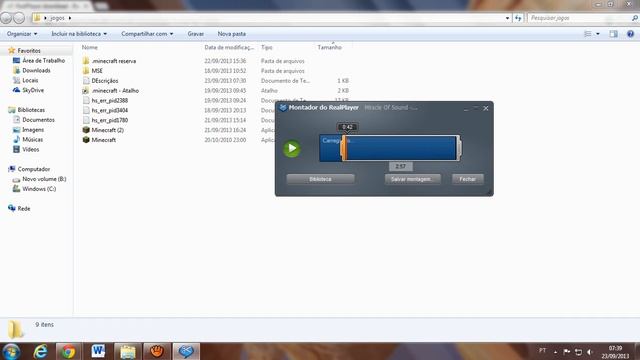The image size is (640, 360).
Task: Open Vídeos library
Action: pyautogui.click(x=31, y=149)
